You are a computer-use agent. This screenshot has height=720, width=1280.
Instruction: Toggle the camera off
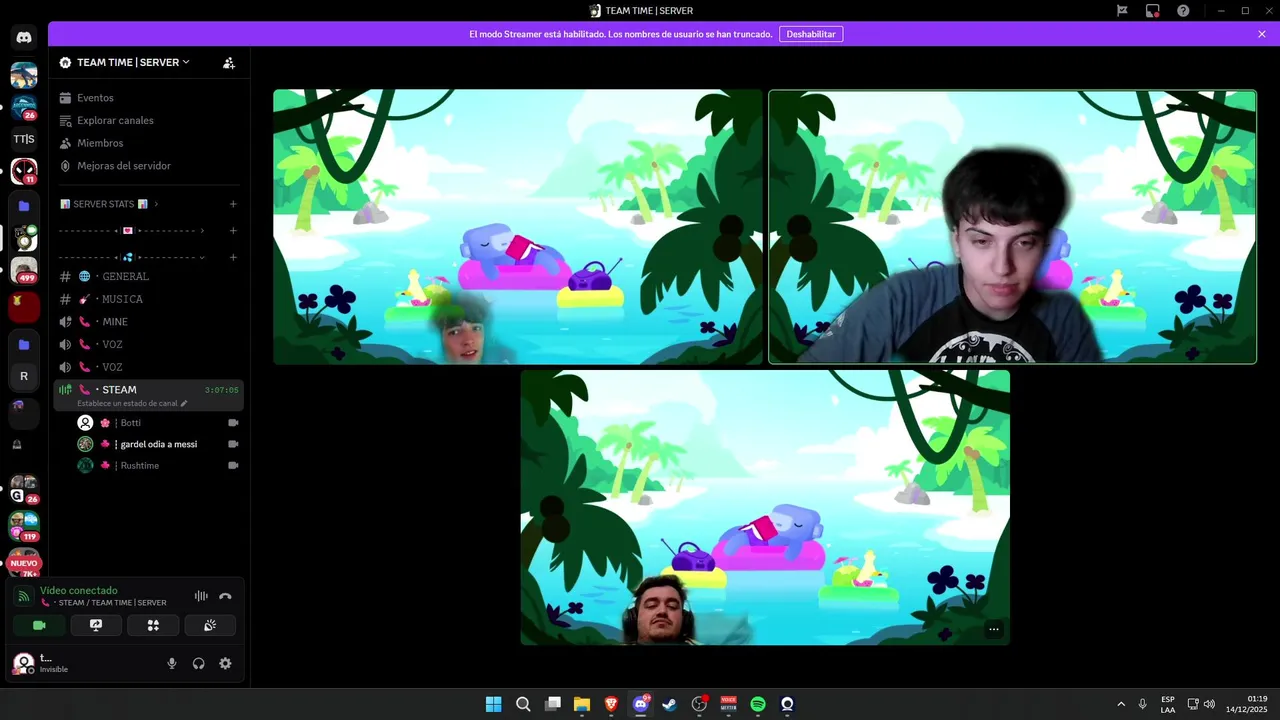pyautogui.click(x=39, y=625)
